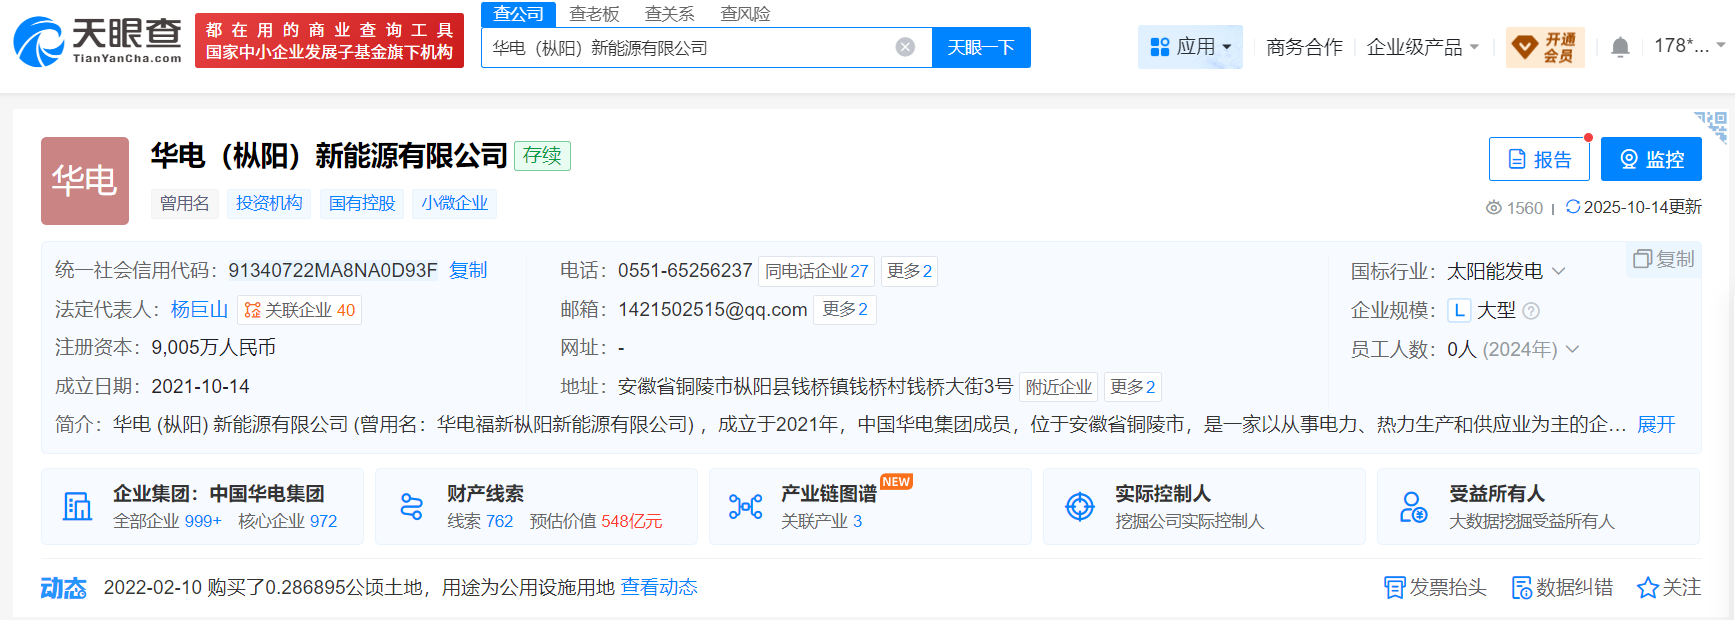The image size is (1735, 620).
Task: Expand the 应用 apps dropdown
Action: 1190,47
